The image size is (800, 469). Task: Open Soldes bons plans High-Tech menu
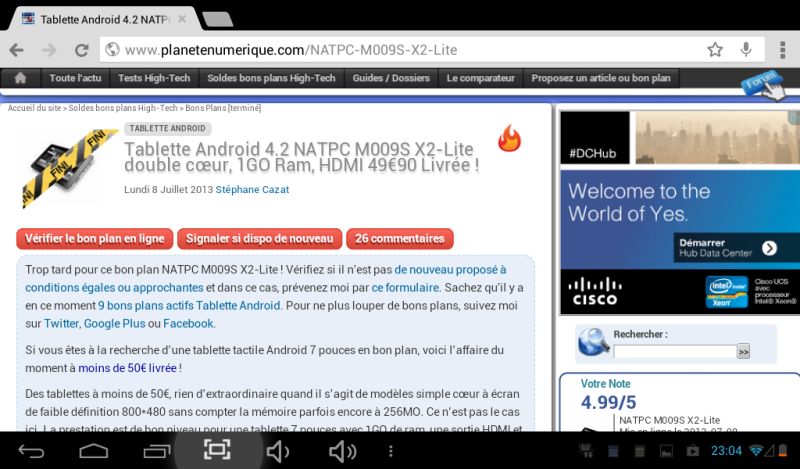pyautogui.click(x=271, y=78)
